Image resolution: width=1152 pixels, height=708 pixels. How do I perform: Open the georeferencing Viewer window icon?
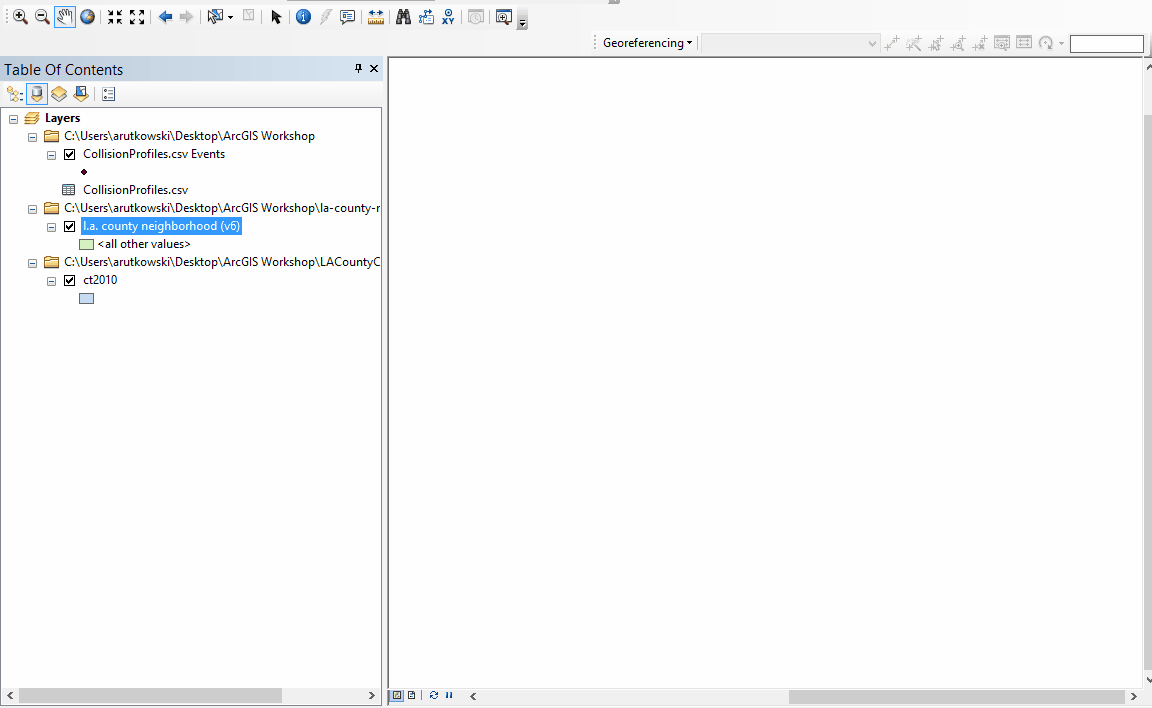point(1001,43)
